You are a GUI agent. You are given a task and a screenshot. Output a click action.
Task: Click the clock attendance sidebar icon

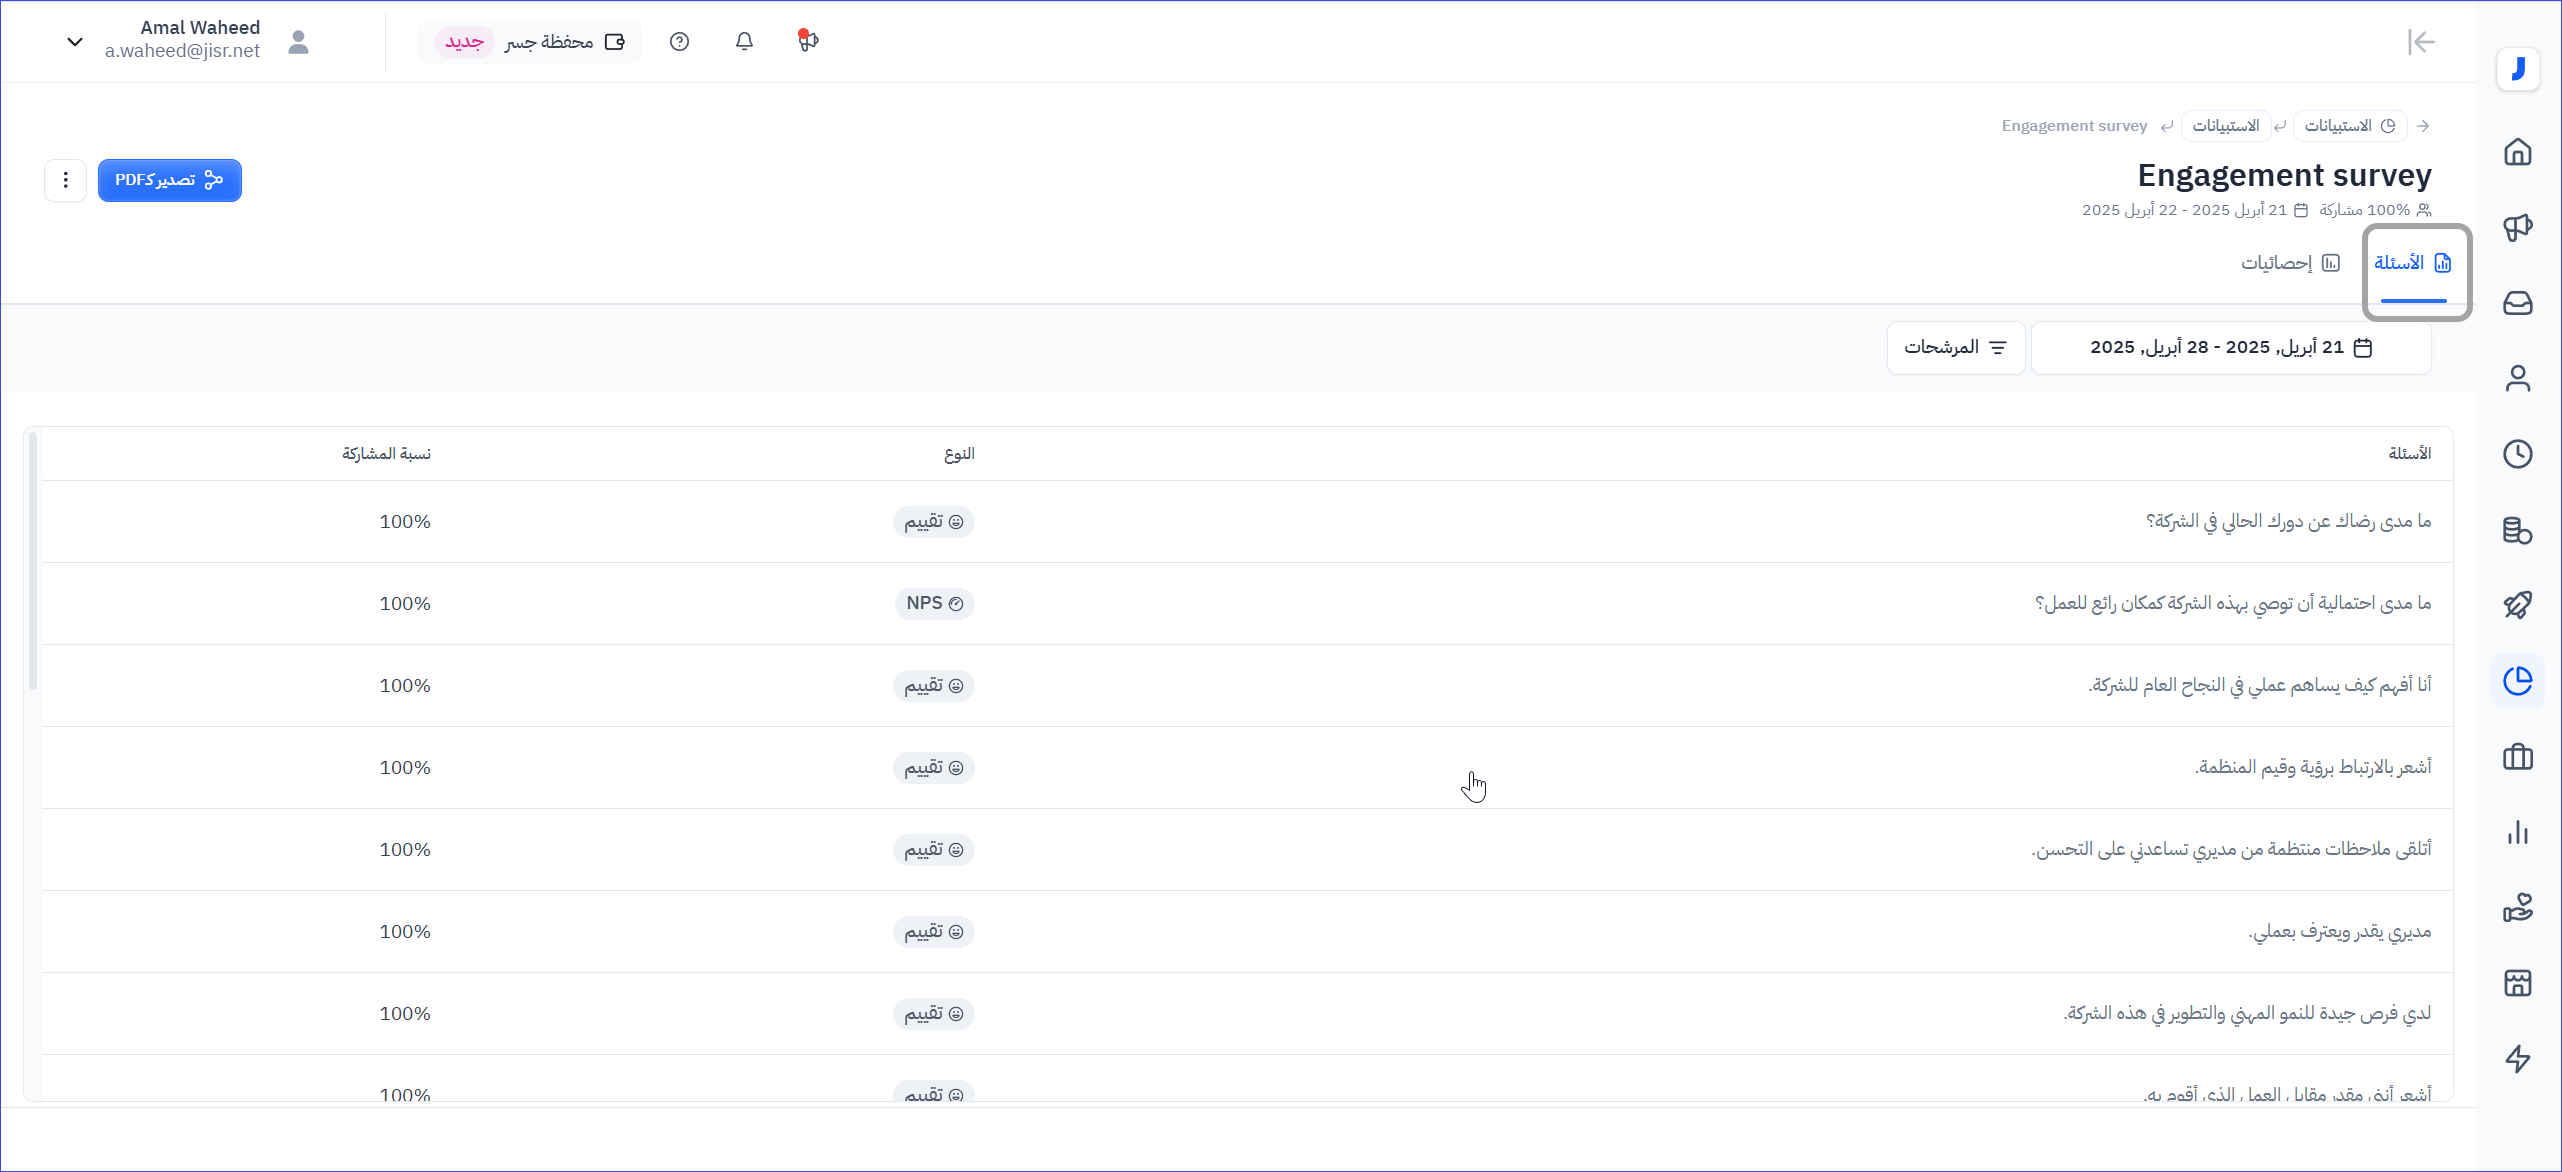(2517, 454)
